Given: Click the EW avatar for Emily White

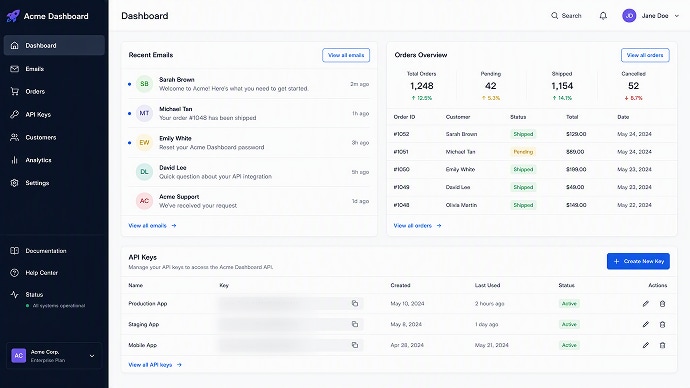Looking at the screenshot, I should pyautogui.click(x=144, y=143).
